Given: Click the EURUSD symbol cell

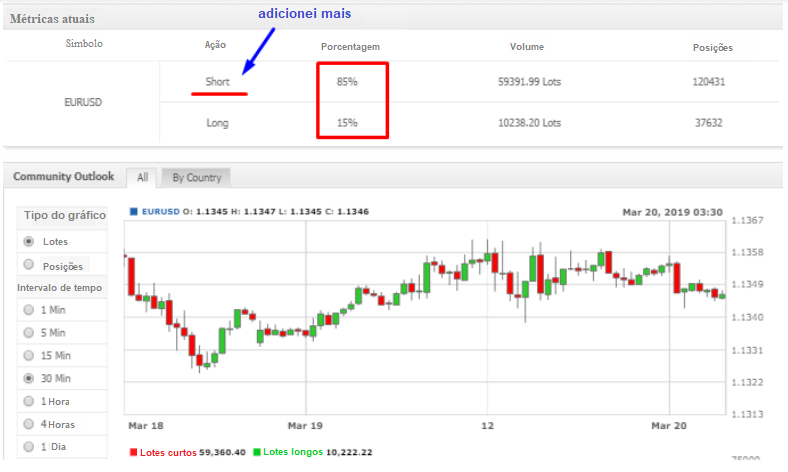Looking at the screenshot, I should (x=82, y=102).
